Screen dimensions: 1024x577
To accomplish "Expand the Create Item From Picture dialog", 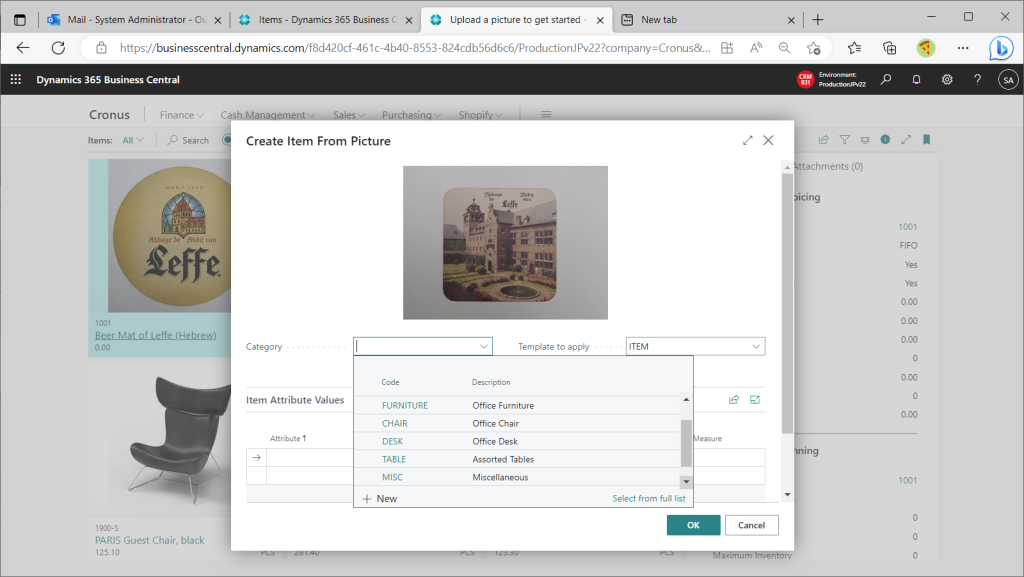I will point(748,140).
